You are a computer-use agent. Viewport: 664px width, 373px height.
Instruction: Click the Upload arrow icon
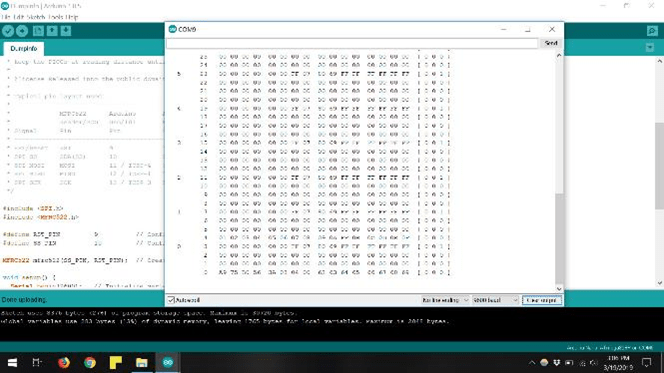click(22, 31)
